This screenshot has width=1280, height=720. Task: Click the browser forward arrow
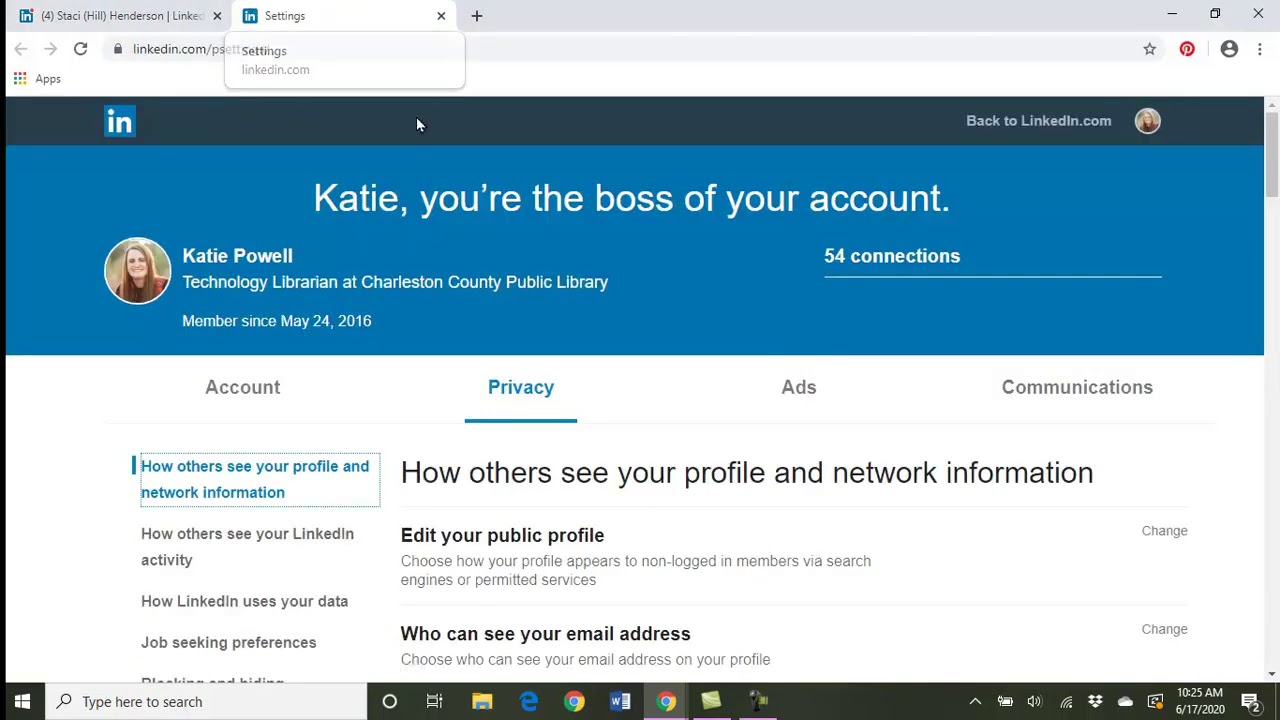click(x=50, y=49)
